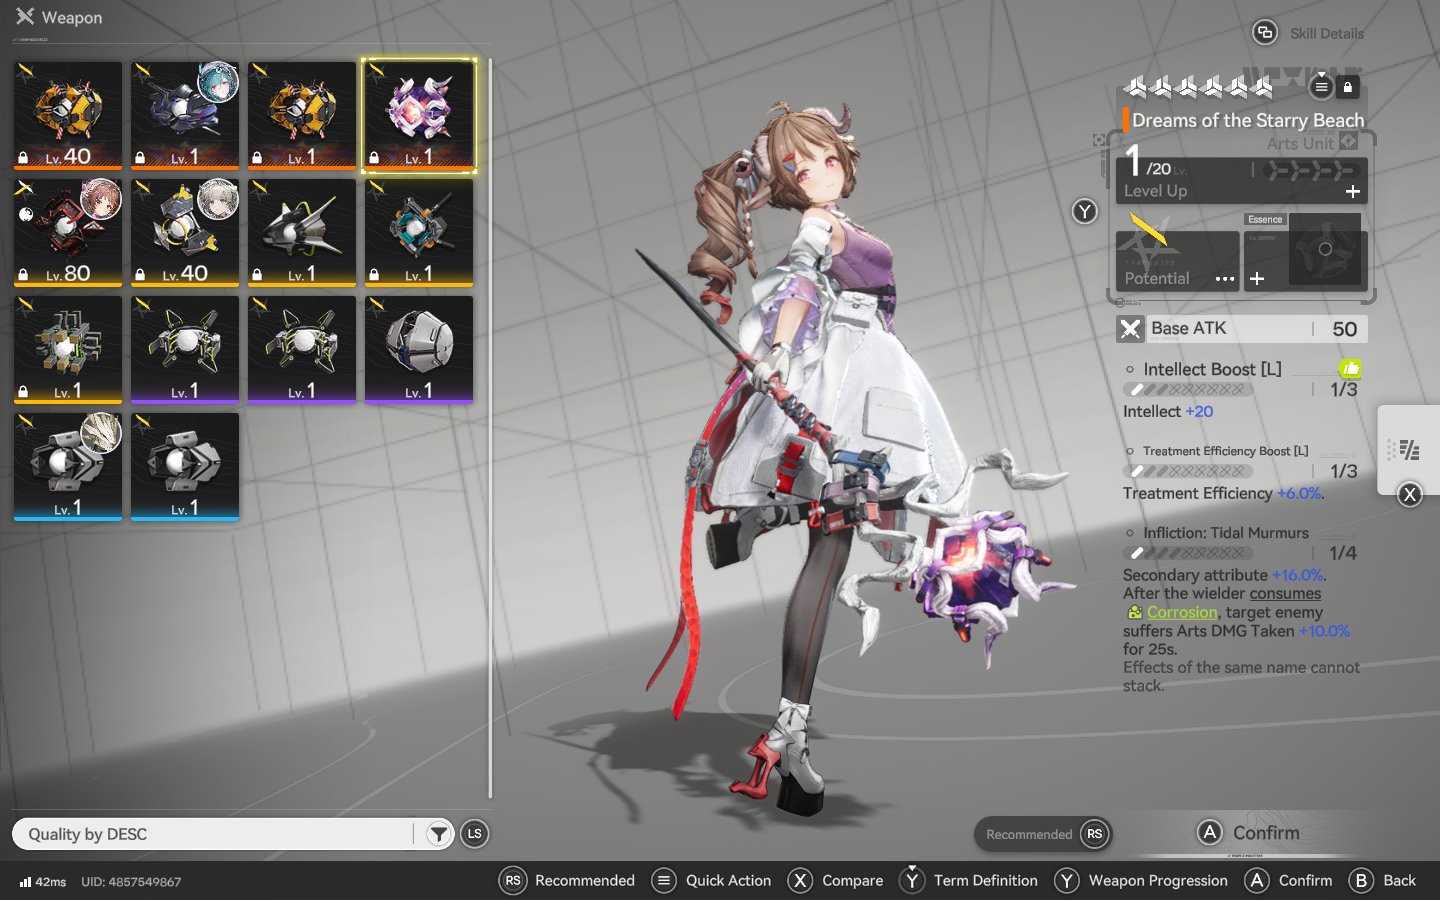Click the 'Dreams of the Starry Beach' title

1248,120
